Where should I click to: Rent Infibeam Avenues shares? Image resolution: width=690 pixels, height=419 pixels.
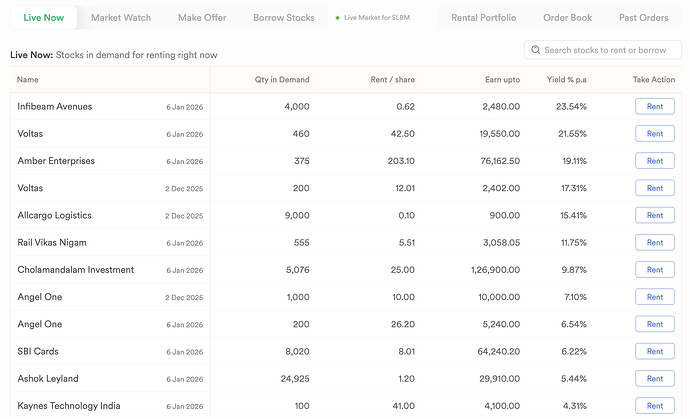[x=654, y=106]
